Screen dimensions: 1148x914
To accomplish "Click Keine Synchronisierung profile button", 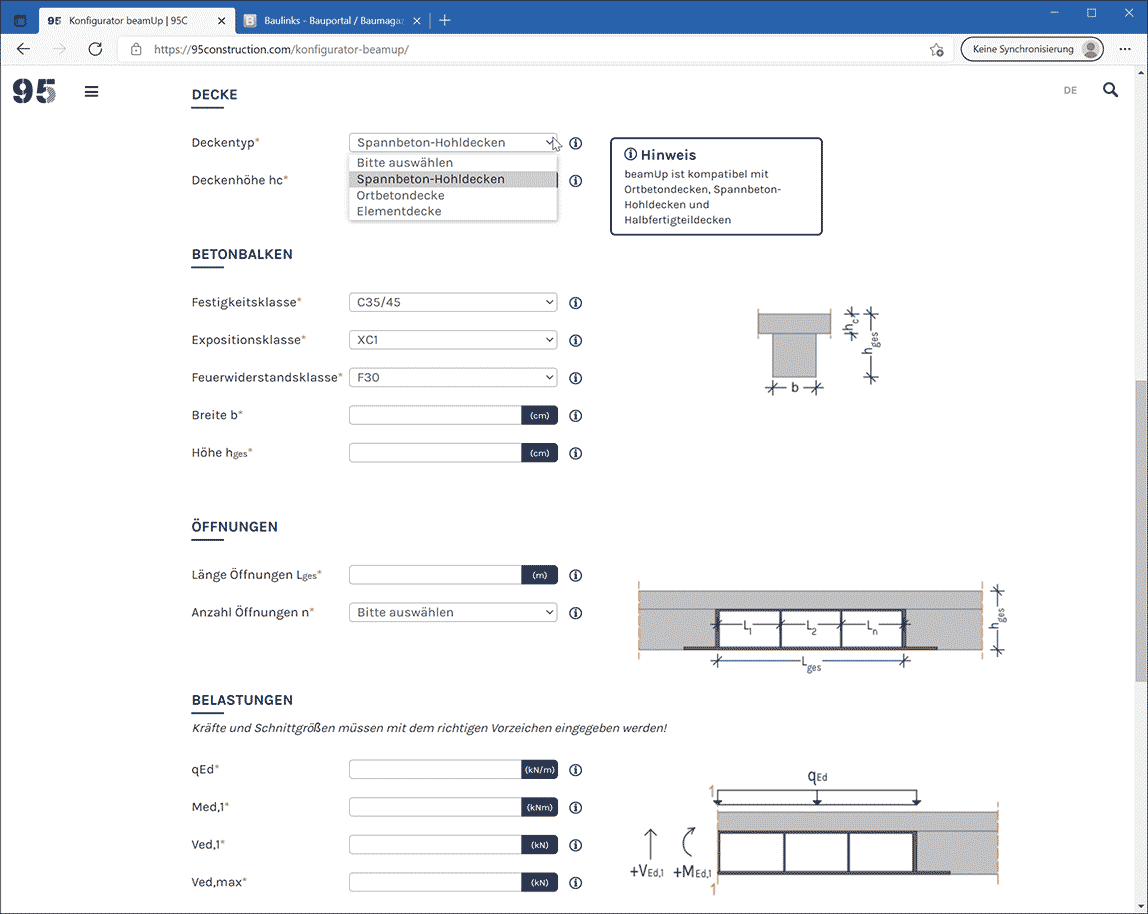I will (x=1032, y=49).
